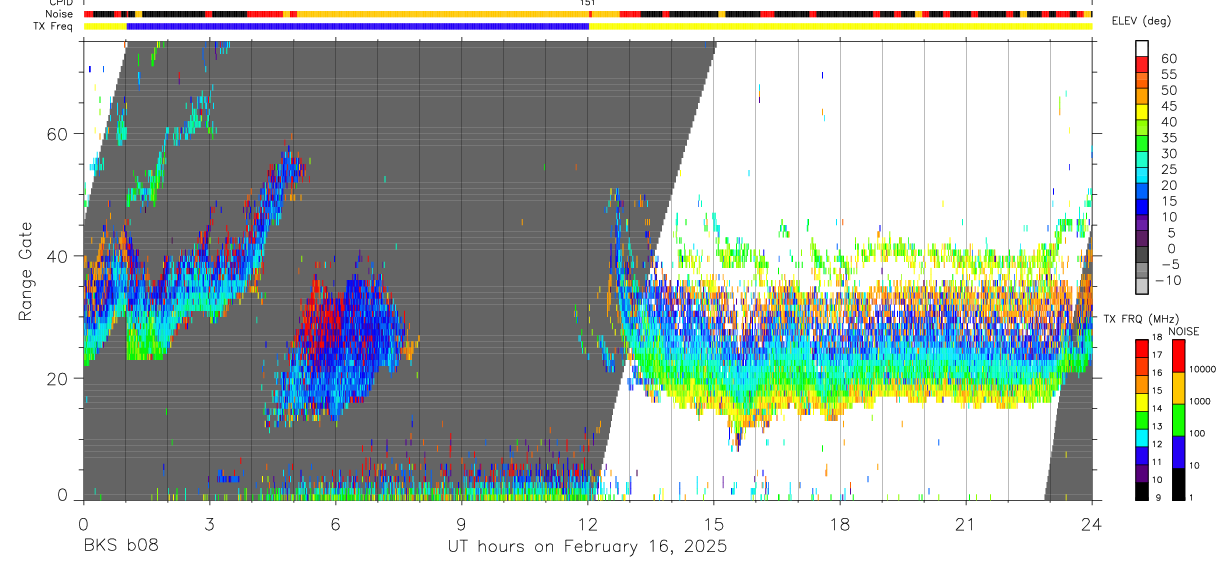The image size is (1228, 567).
Task: Select the 3 hour tick label on the time axis
Action: point(209,525)
